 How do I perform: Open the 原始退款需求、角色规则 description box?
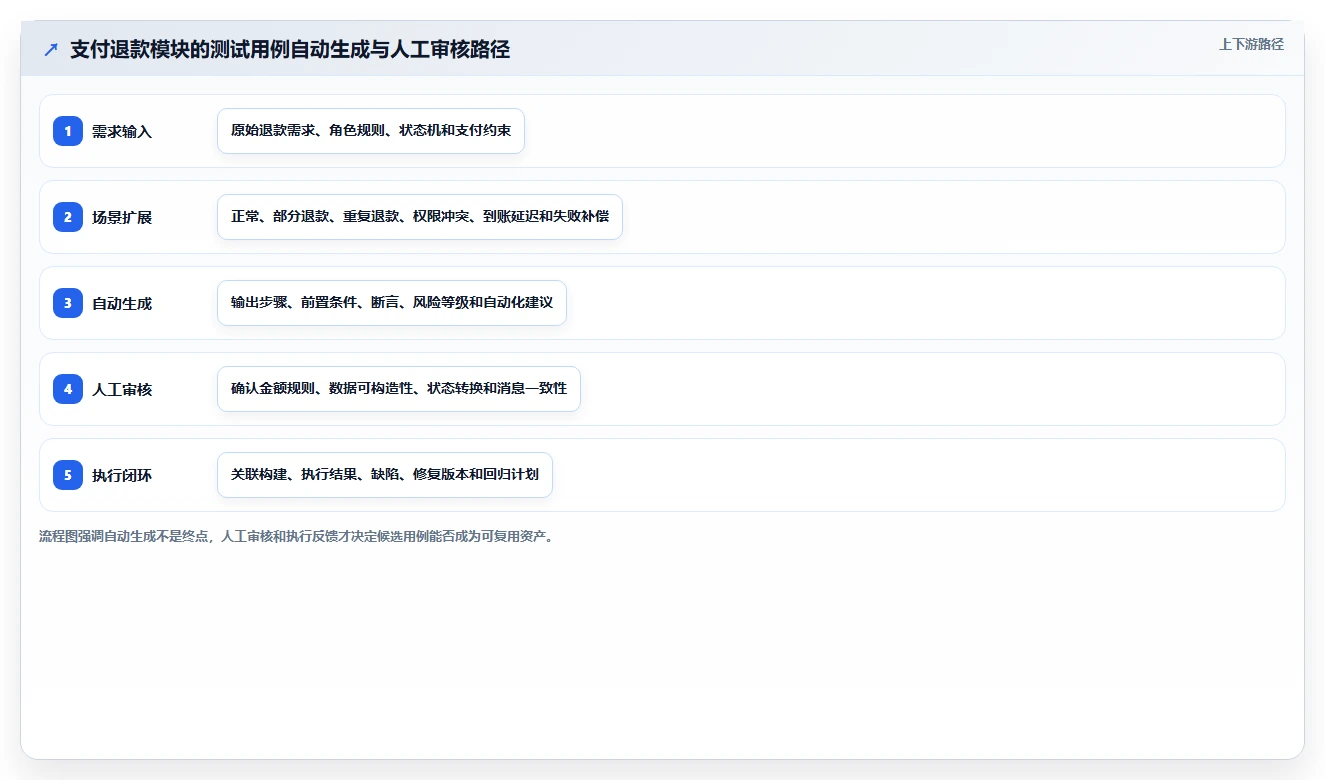coord(371,131)
